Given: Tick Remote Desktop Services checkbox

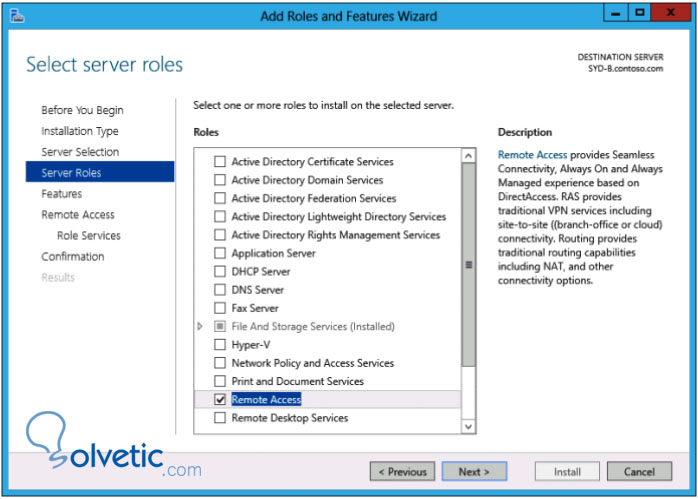Looking at the screenshot, I should tap(220, 418).
